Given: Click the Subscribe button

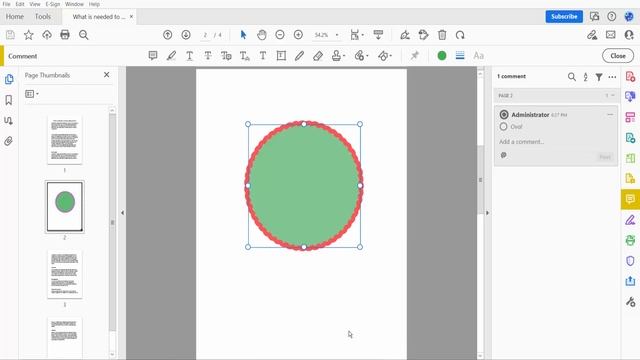Looking at the screenshot, I should (564, 17).
